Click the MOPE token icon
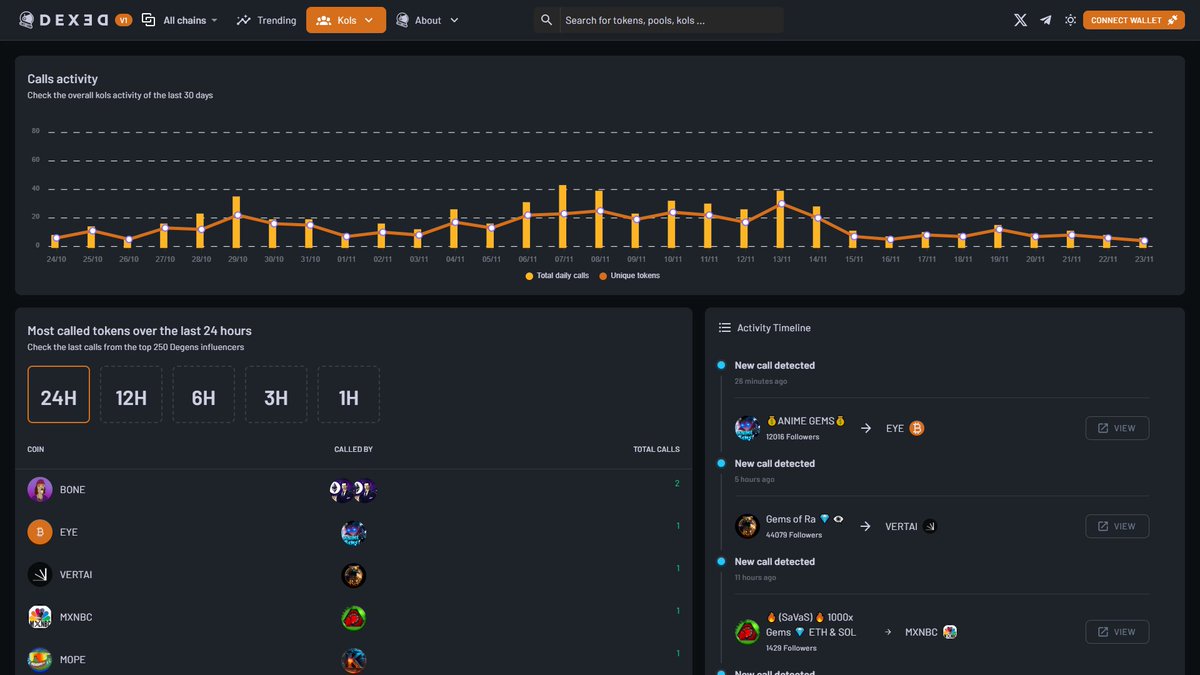Screen dimensions: 1200x675 40,659
